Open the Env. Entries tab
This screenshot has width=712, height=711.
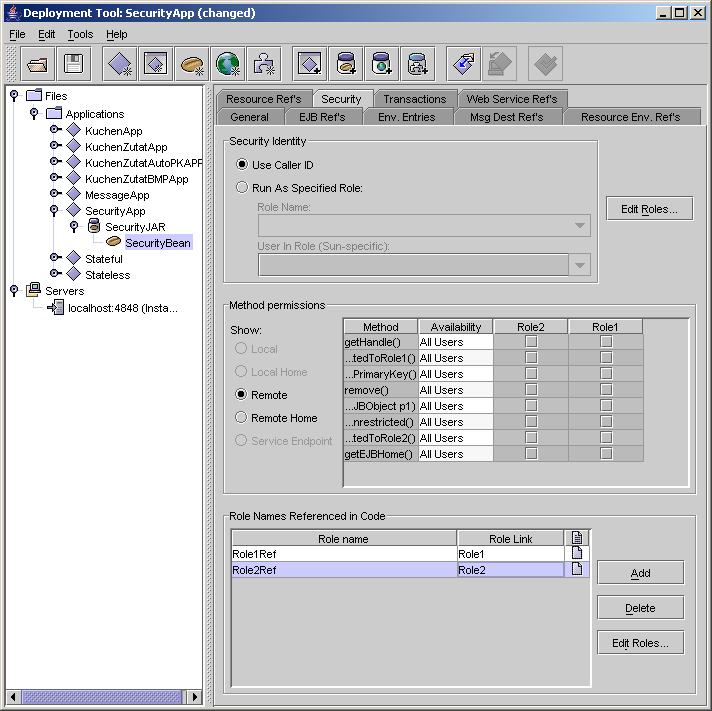[406, 117]
